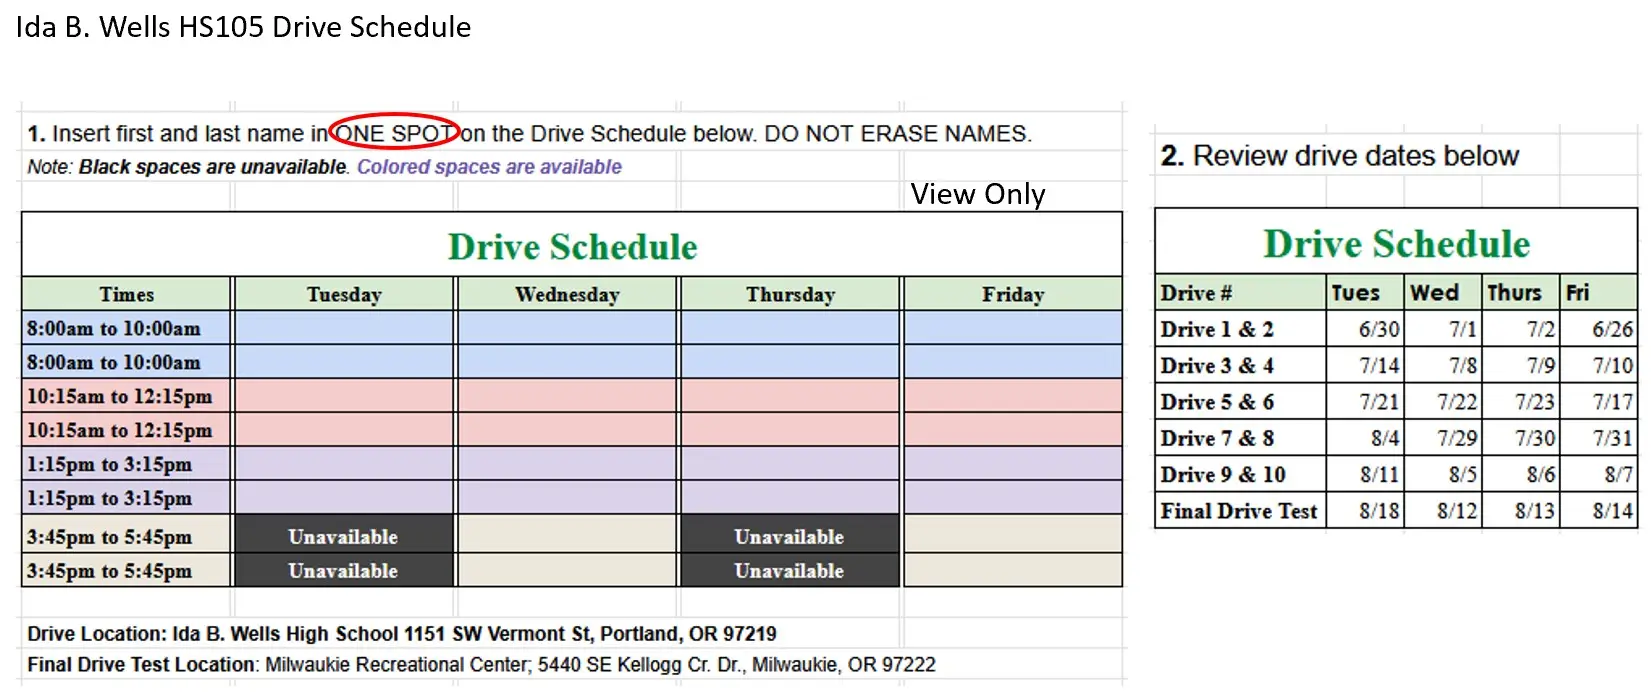Click the red-circled ONE SPOT text
Image resolution: width=1651 pixels, height=696 pixels.
point(394,133)
